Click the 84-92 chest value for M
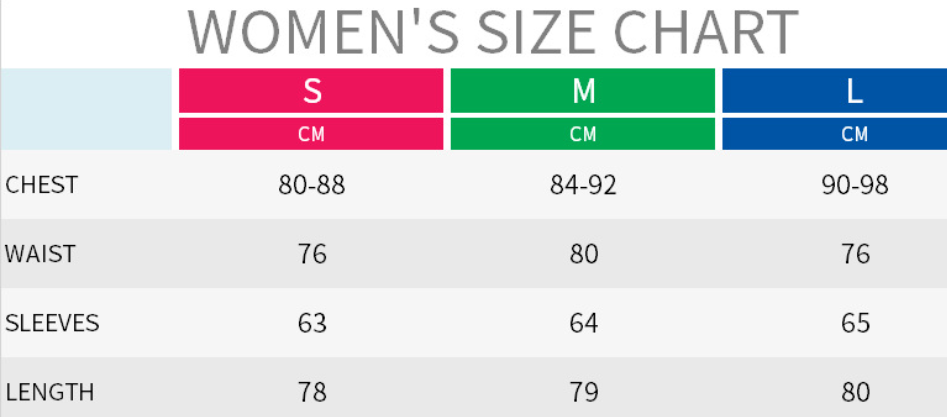 (x=583, y=185)
